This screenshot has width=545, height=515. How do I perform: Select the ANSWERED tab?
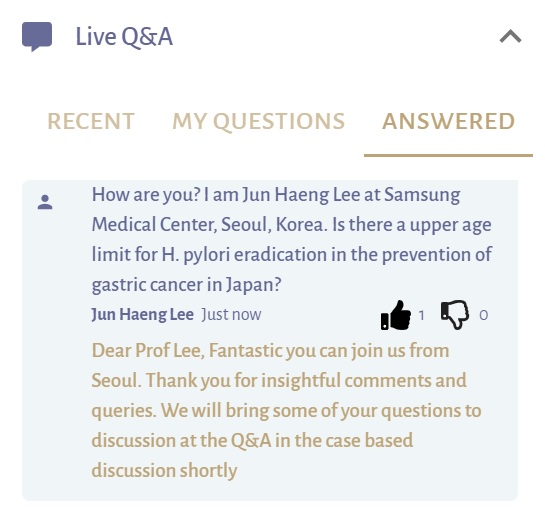coord(448,121)
